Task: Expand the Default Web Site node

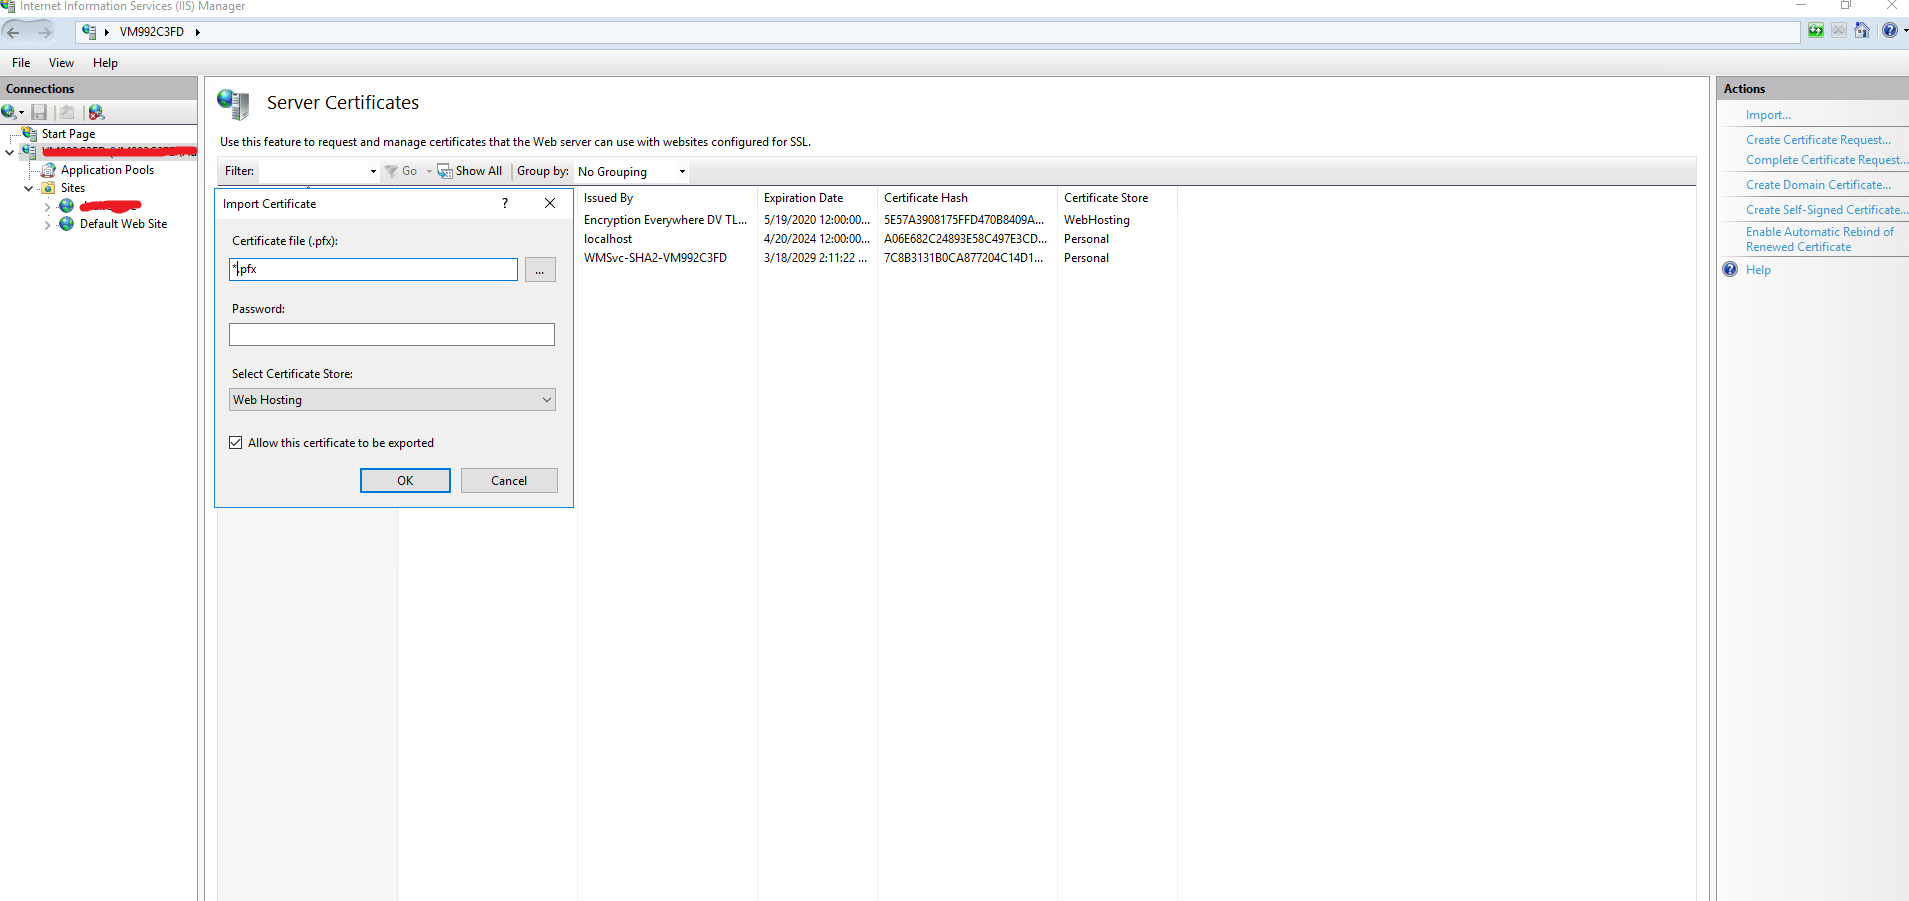Action: [x=47, y=225]
